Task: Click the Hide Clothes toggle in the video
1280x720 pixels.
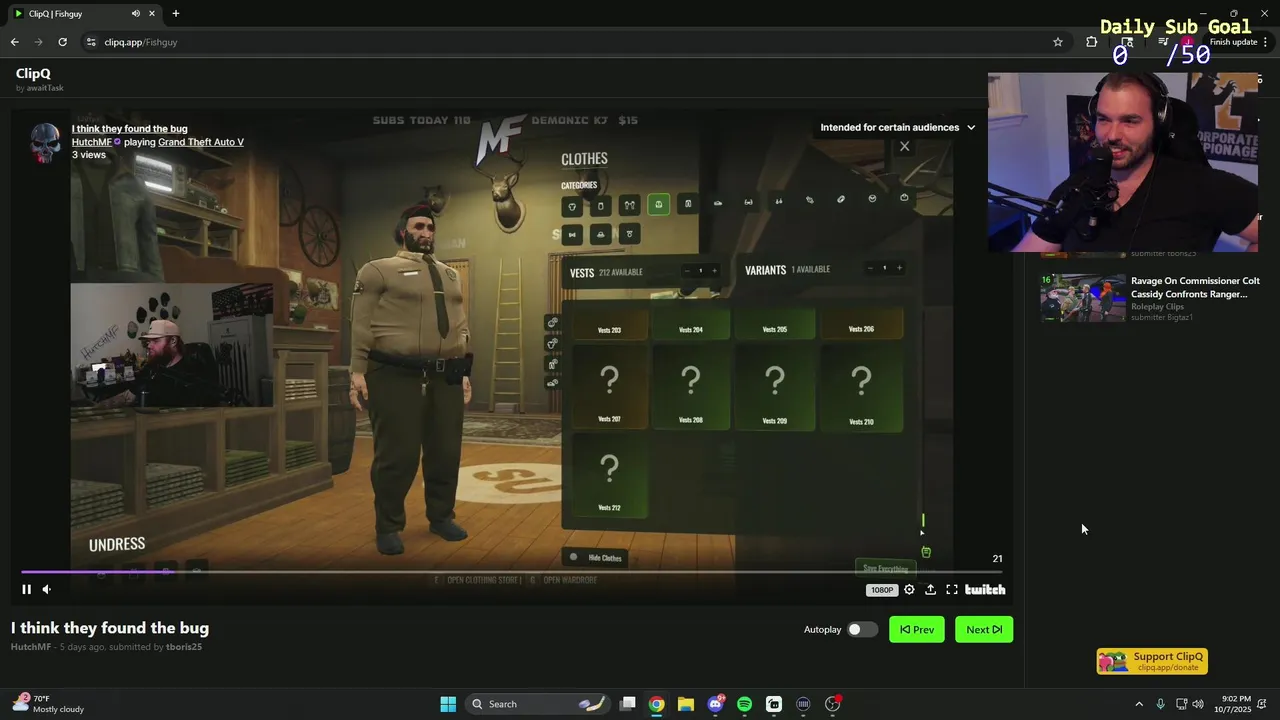Action: 596,558
